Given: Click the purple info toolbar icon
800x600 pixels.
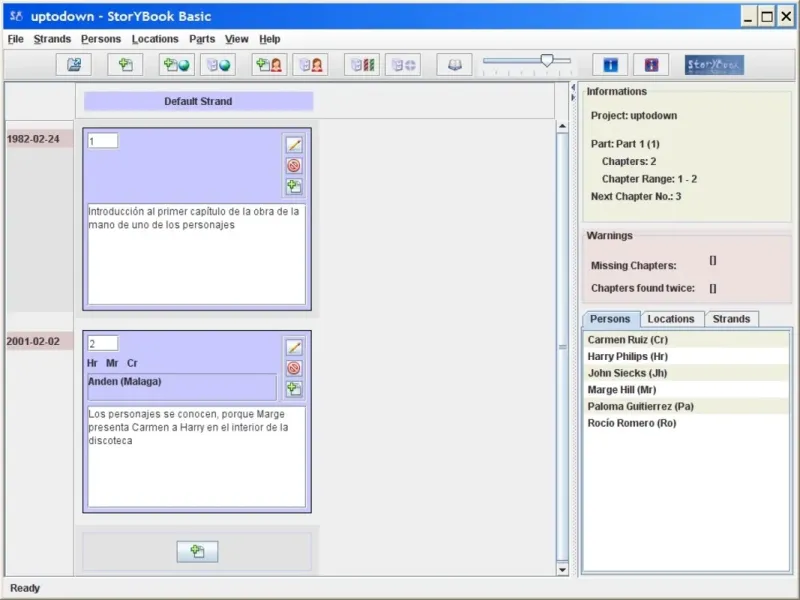Looking at the screenshot, I should click(651, 65).
